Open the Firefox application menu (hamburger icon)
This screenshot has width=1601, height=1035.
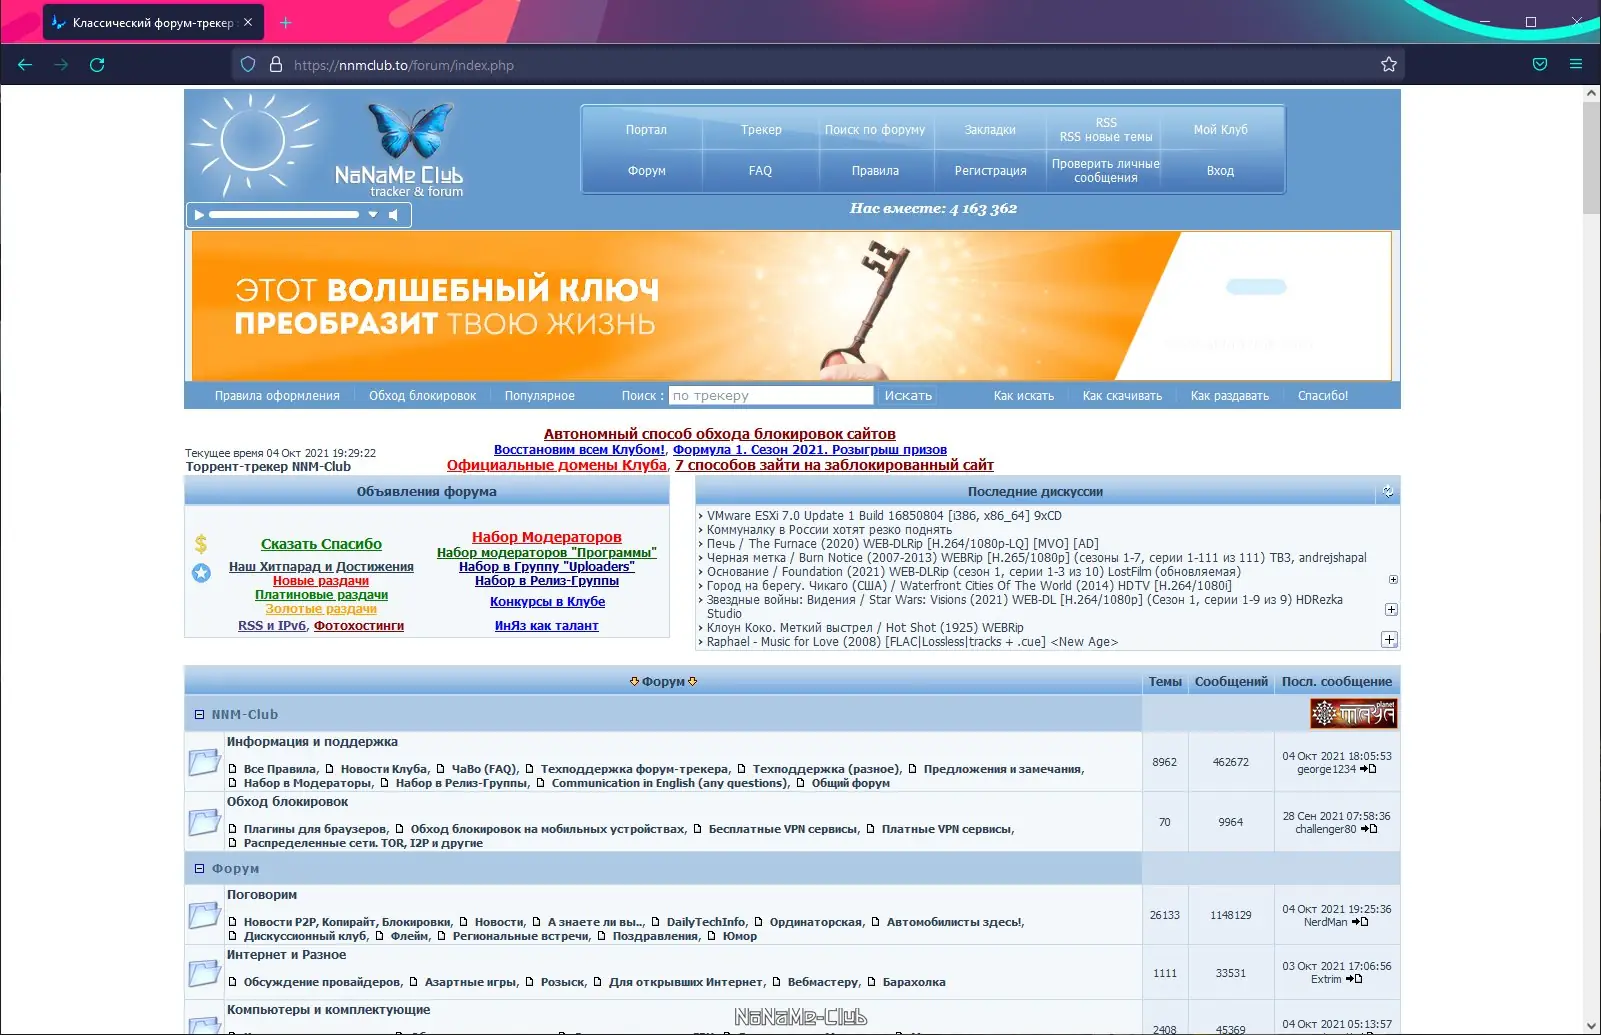pyautogui.click(x=1576, y=64)
